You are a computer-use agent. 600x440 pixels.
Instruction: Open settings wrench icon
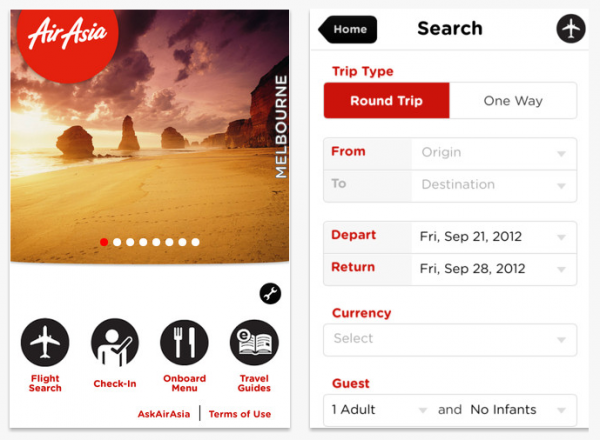pos(270,293)
